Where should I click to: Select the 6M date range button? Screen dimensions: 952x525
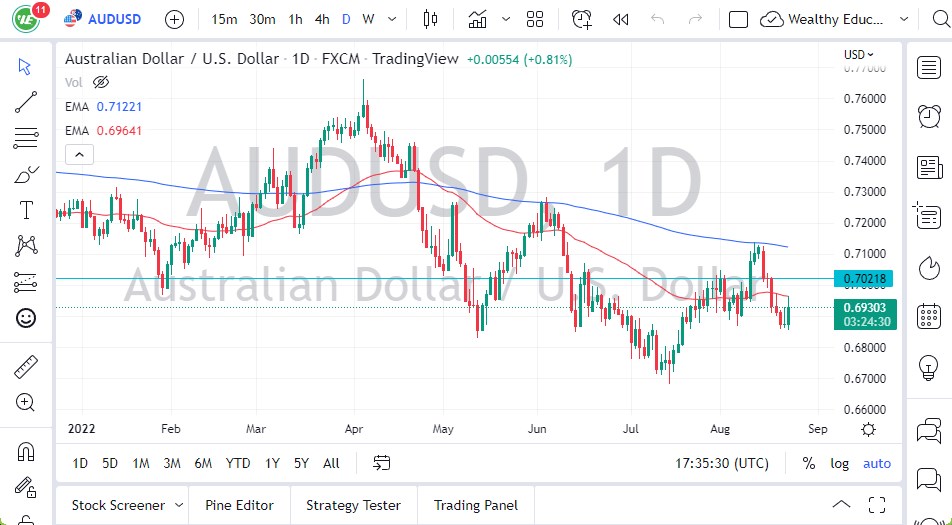click(203, 463)
